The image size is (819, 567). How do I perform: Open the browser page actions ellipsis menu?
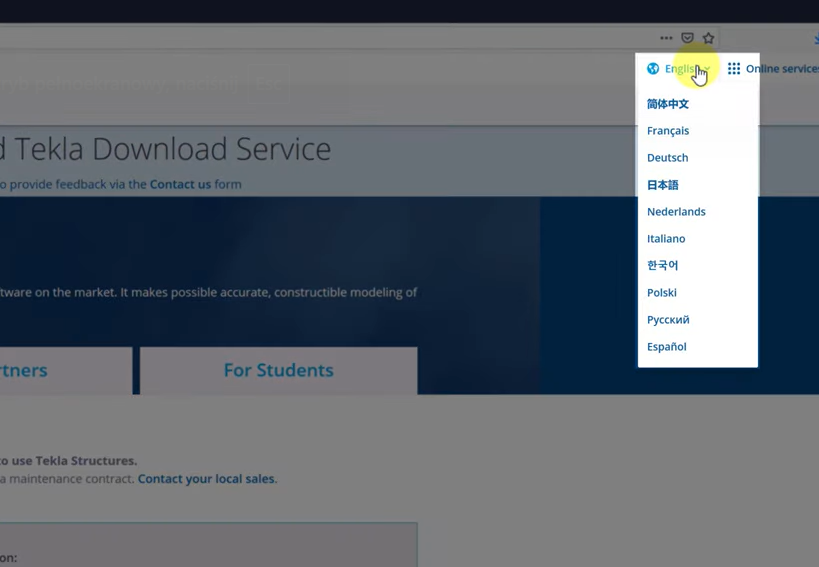(666, 38)
